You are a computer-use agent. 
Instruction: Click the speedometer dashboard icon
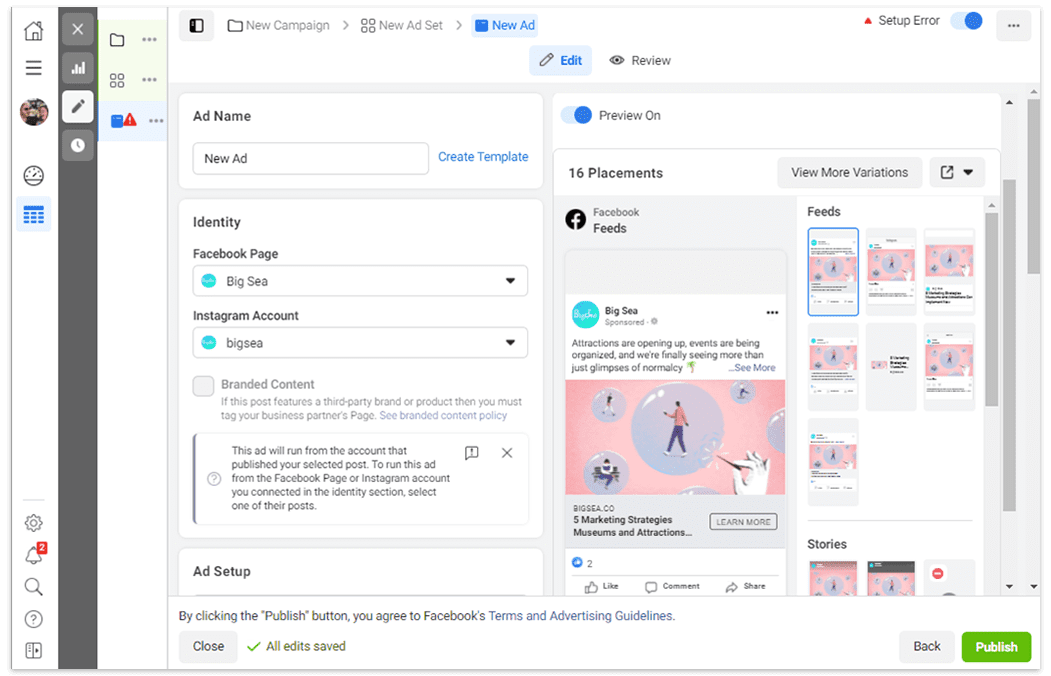33,175
